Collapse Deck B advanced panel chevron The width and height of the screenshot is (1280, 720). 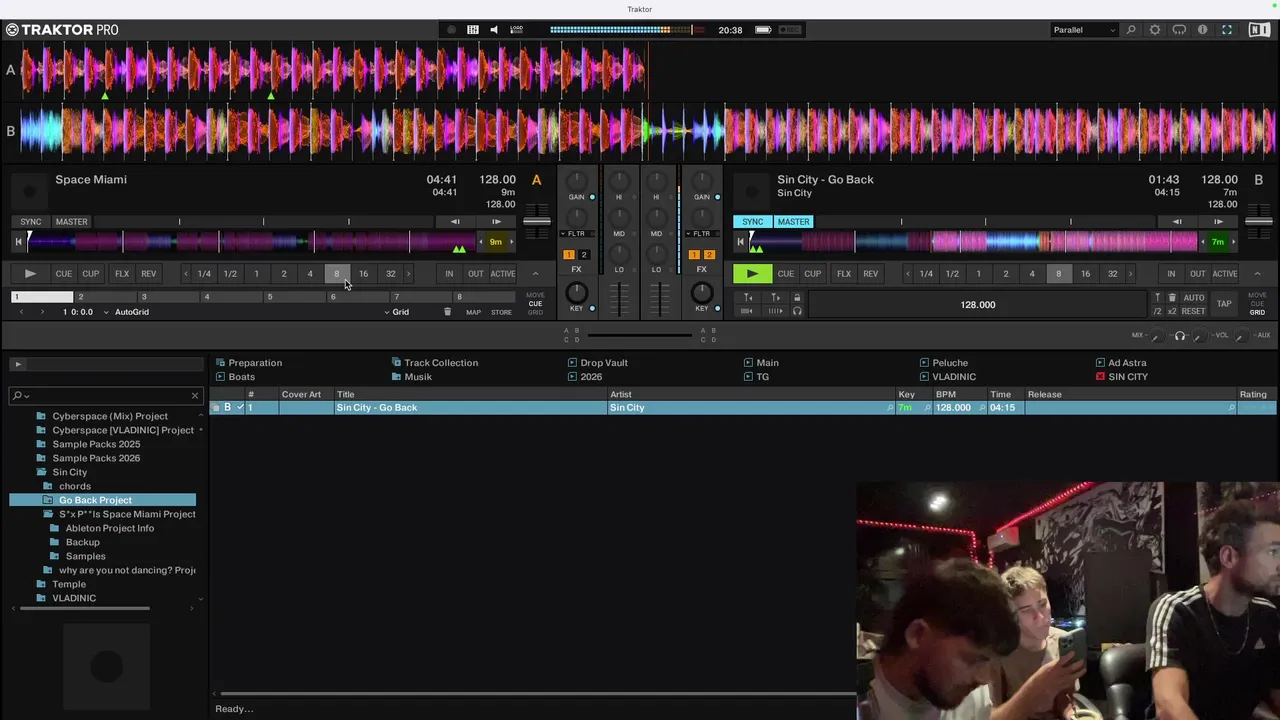coord(1257,274)
